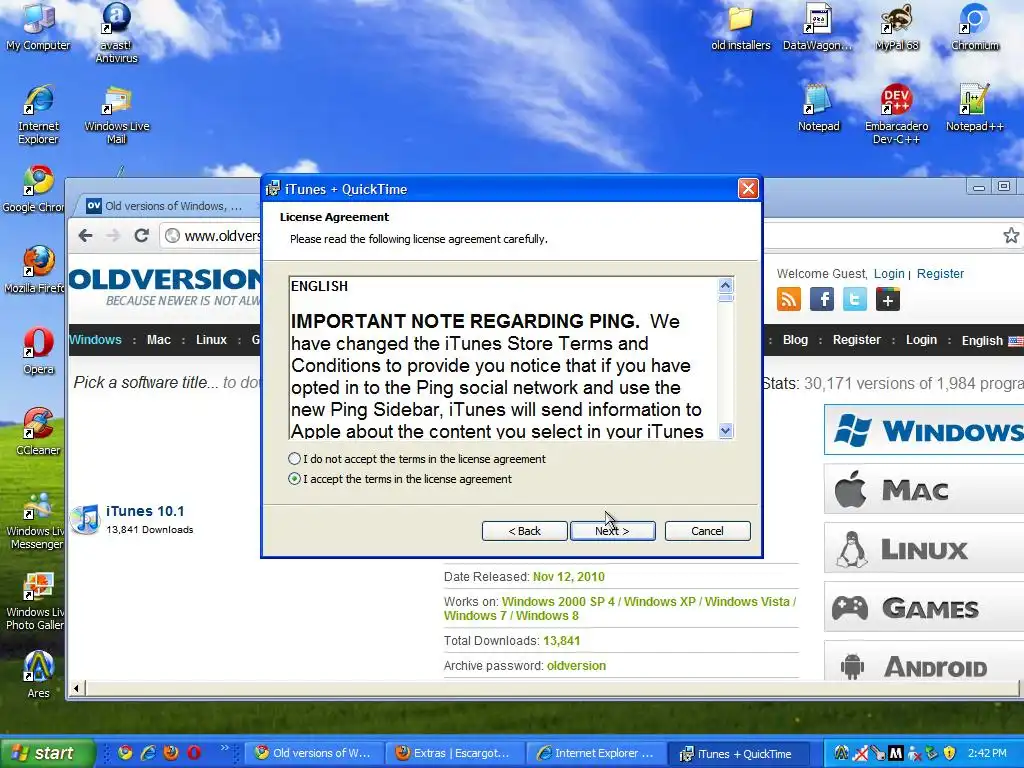
Task: Open Windows Live Mail desktop shortcut
Action: 117,114
